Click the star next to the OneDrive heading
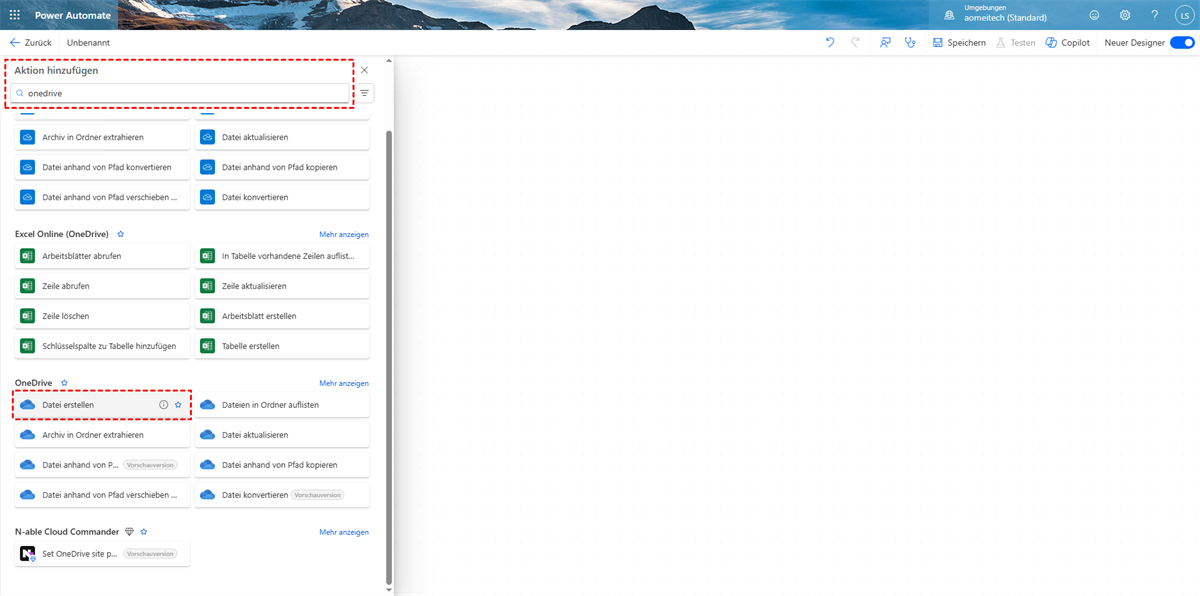The image size is (1200, 596). coord(64,383)
